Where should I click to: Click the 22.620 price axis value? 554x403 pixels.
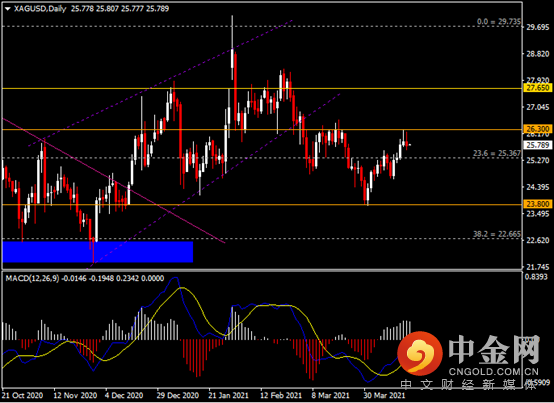[538, 240]
